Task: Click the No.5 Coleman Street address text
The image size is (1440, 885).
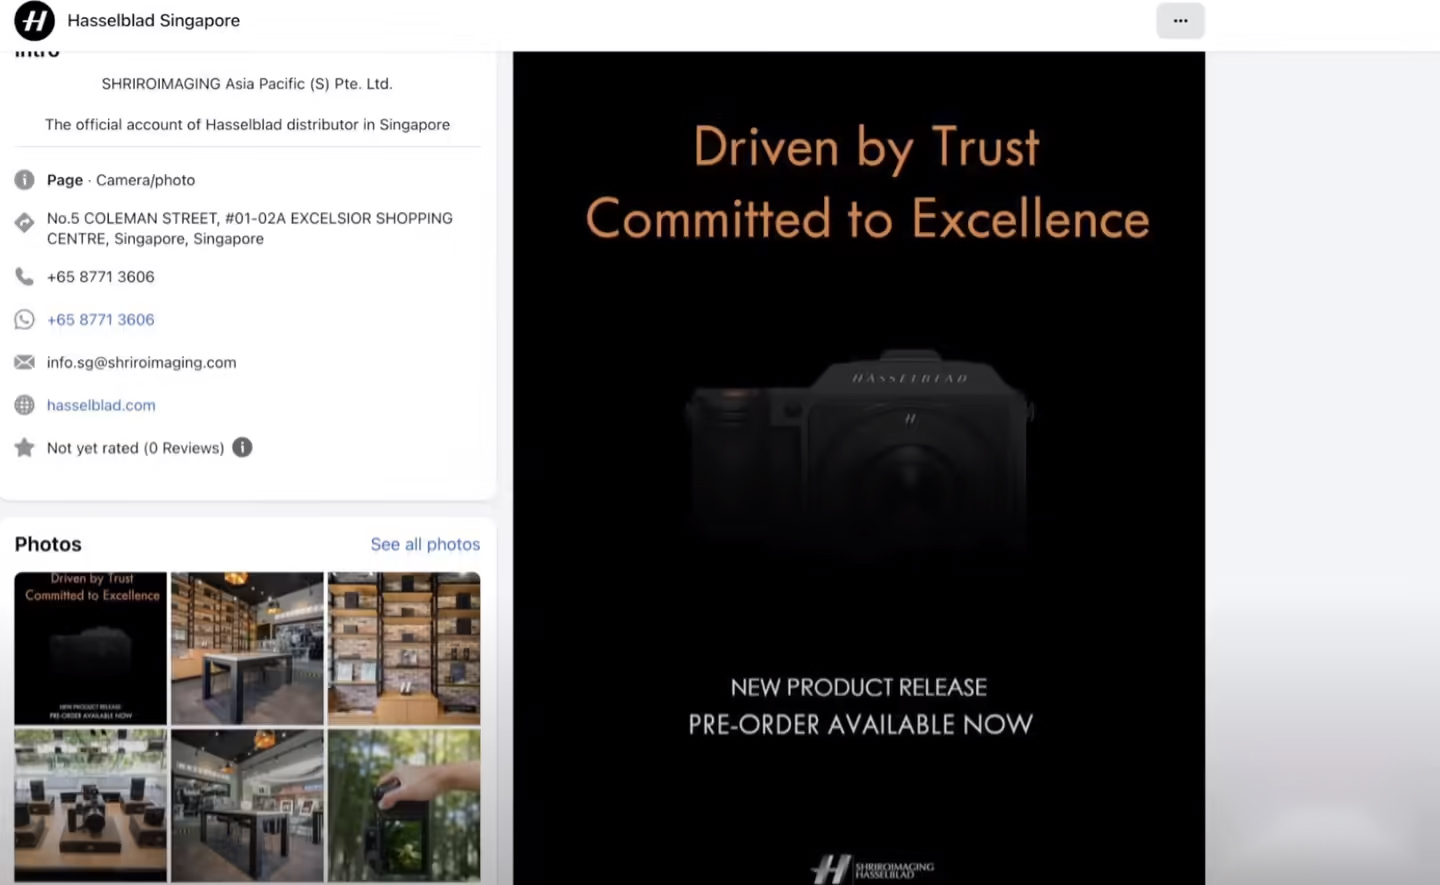Action: (x=250, y=228)
